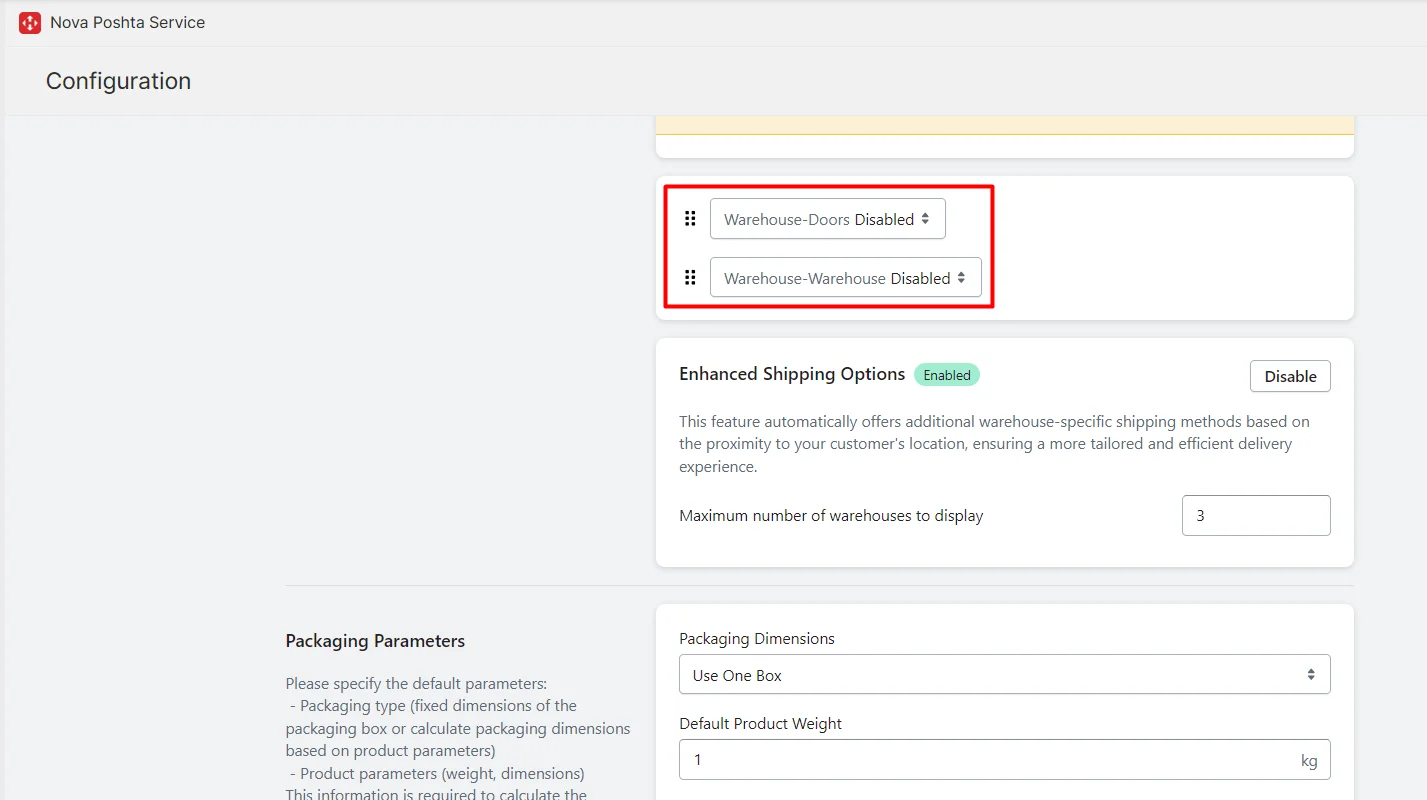Disable Enhanced Shipping Options
Image resolution: width=1427 pixels, height=800 pixels.
coord(1290,376)
